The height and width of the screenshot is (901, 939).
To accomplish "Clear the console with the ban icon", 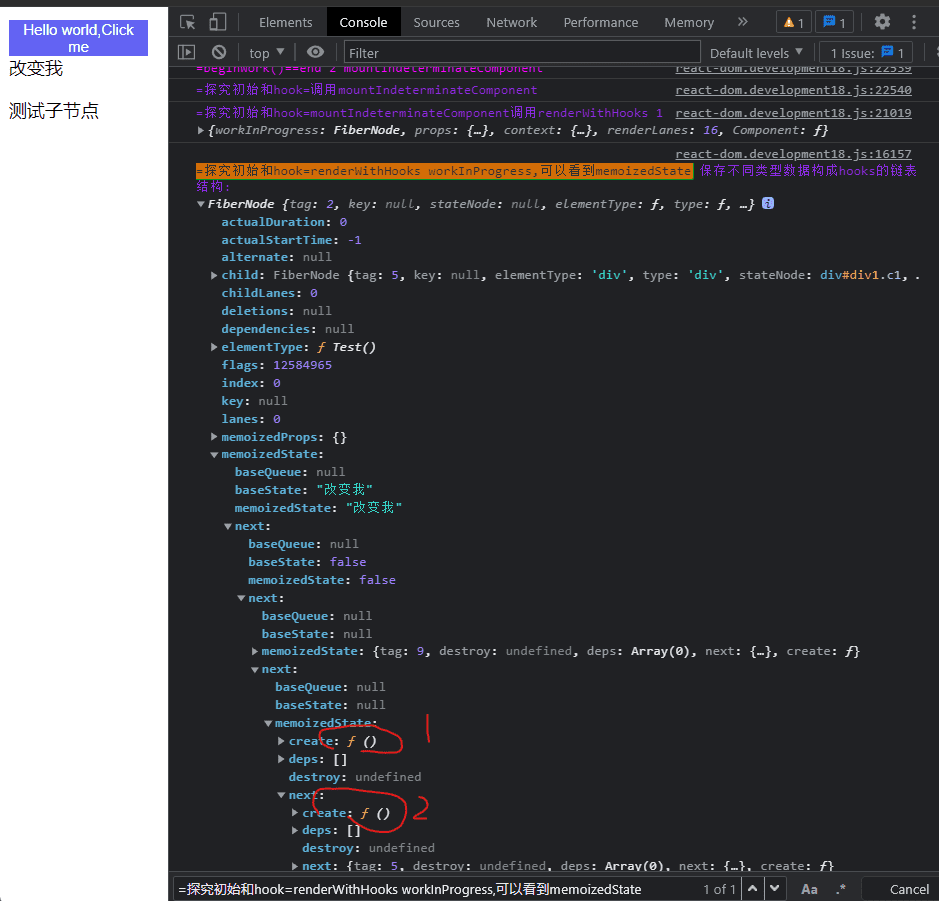I will [219, 52].
